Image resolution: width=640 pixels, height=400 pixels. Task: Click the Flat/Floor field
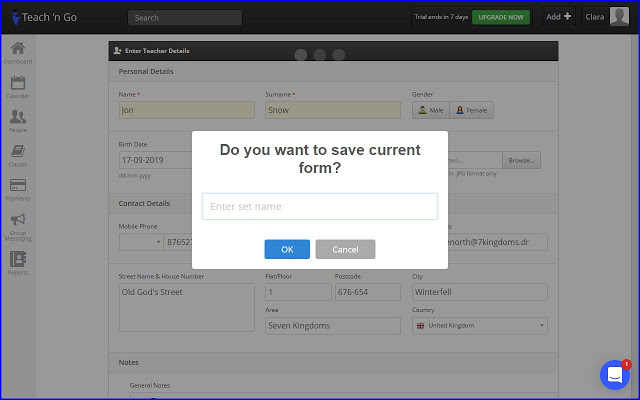pyautogui.click(x=298, y=292)
